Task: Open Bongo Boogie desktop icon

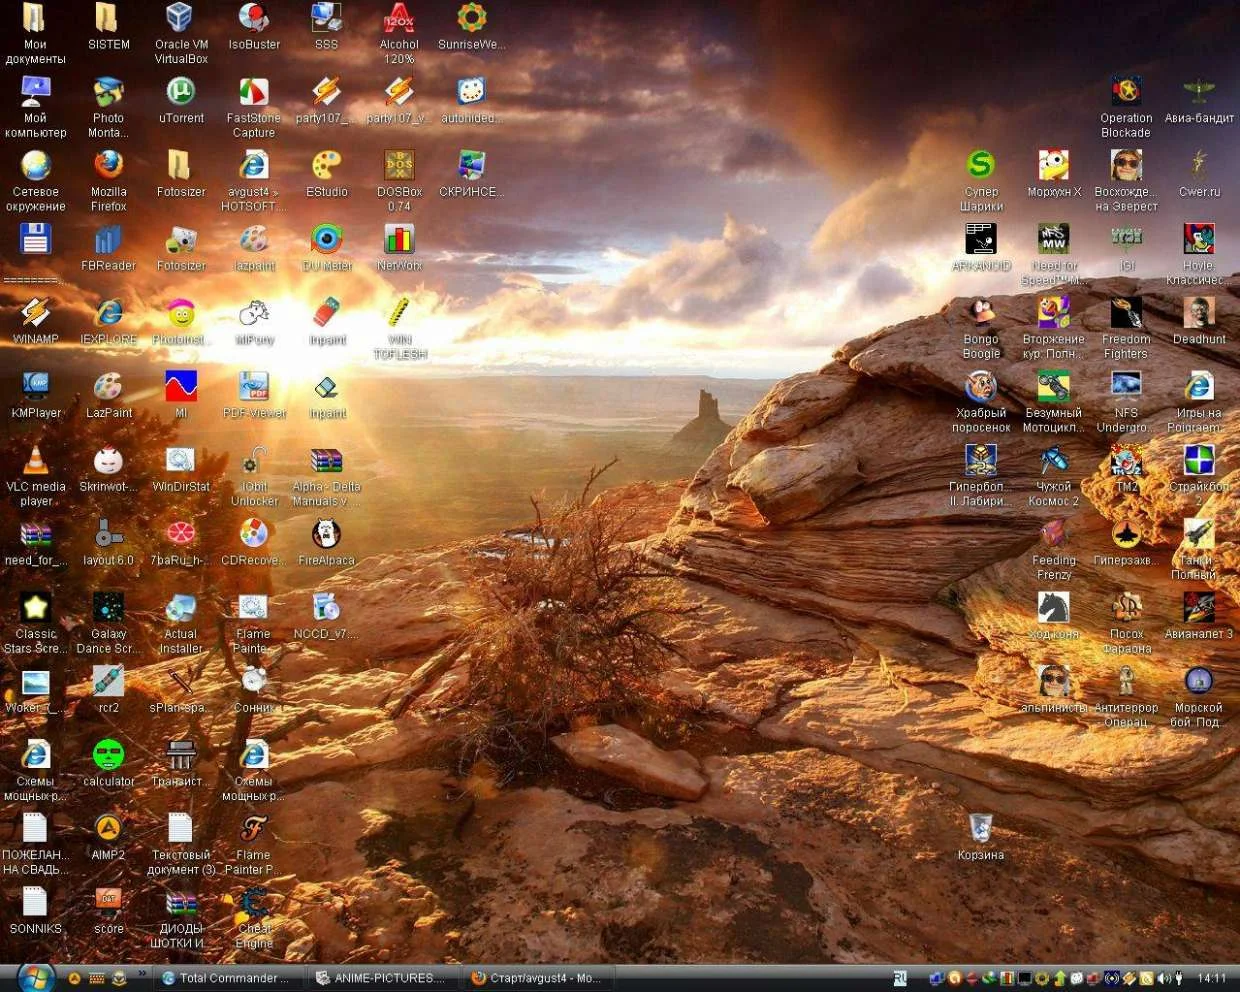Action: 981,328
